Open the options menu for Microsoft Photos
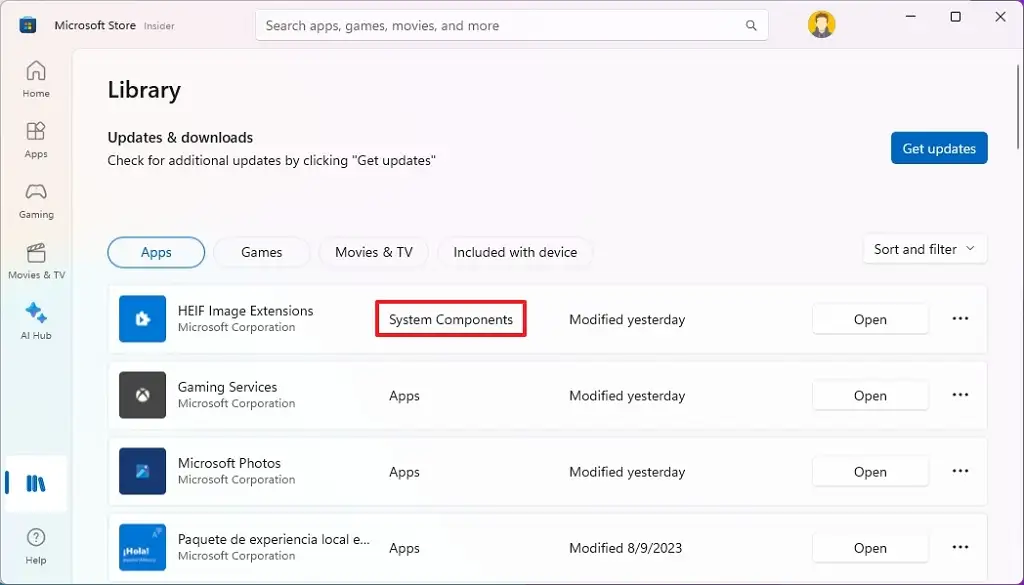 click(960, 471)
